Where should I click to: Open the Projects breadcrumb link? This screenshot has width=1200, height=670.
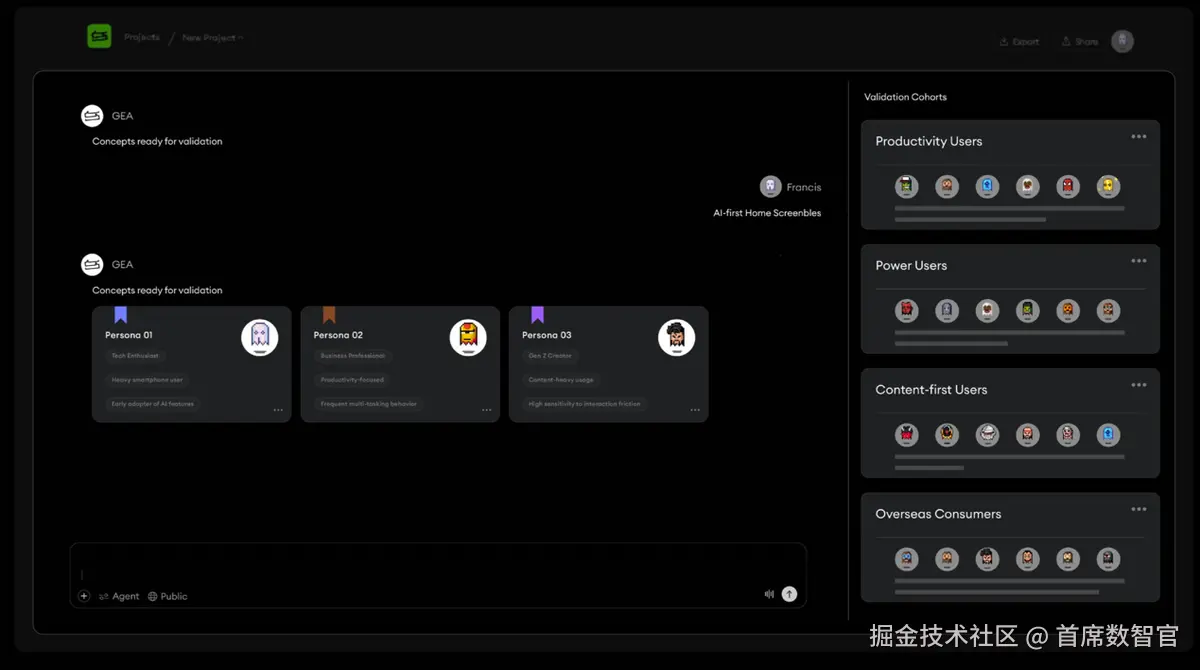point(141,37)
